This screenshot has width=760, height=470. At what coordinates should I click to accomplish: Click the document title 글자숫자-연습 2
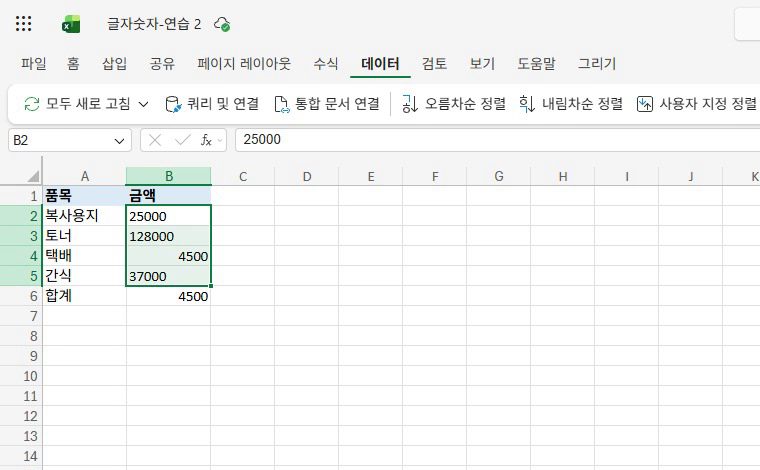coord(154,24)
